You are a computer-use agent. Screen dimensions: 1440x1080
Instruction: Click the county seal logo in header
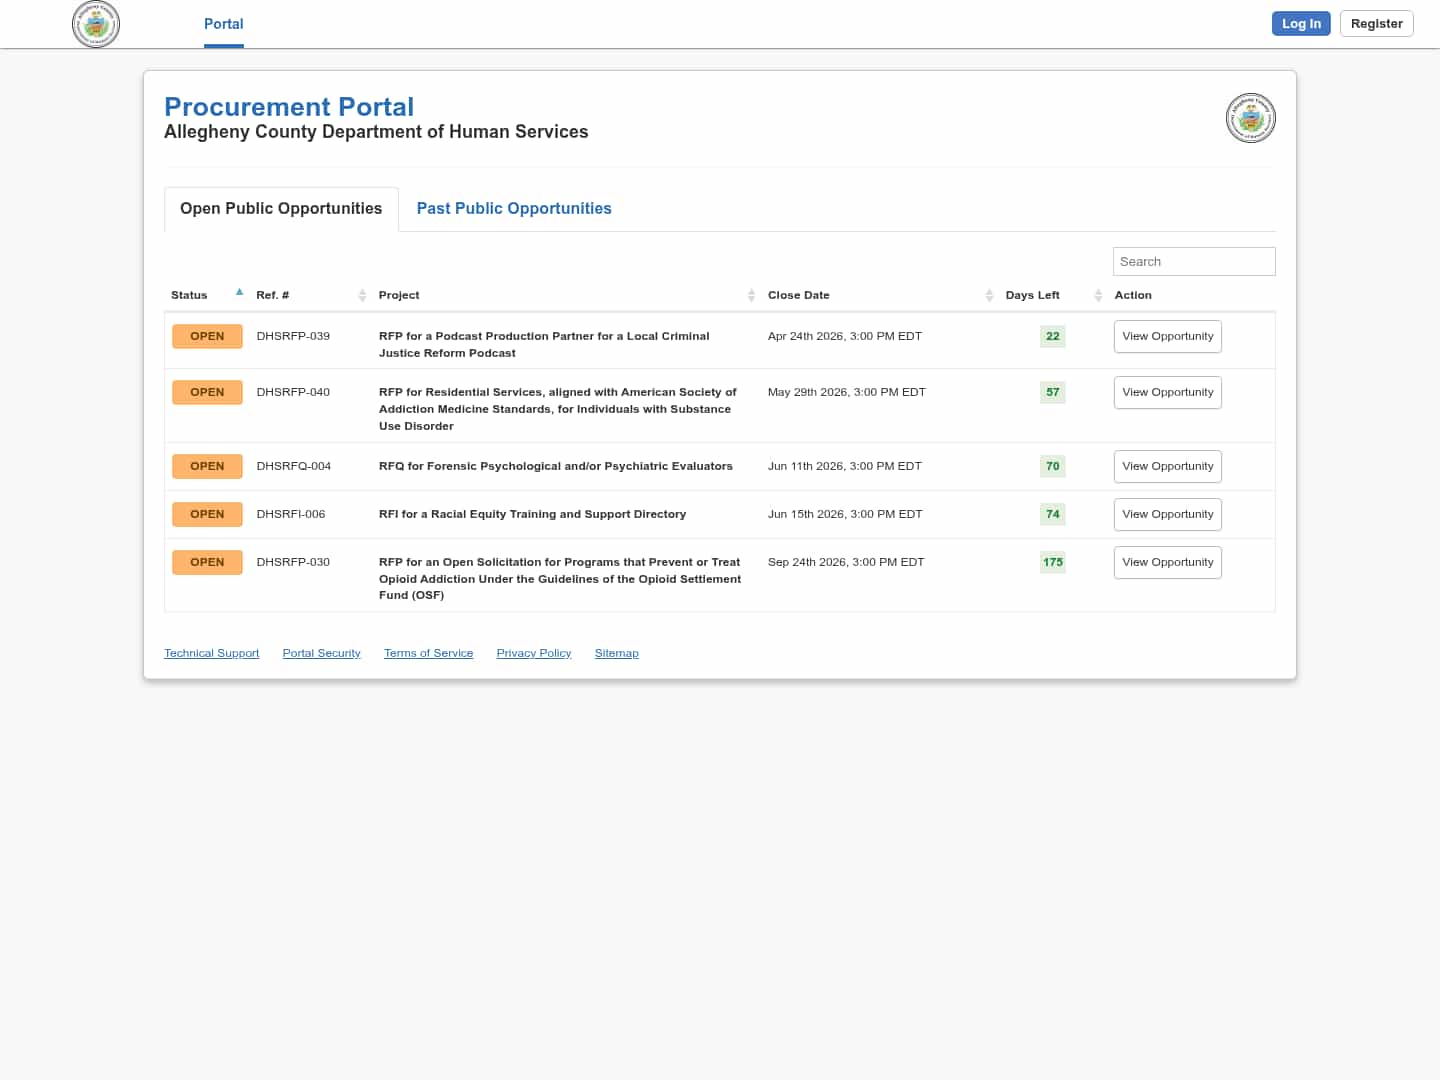coord(96,24)
